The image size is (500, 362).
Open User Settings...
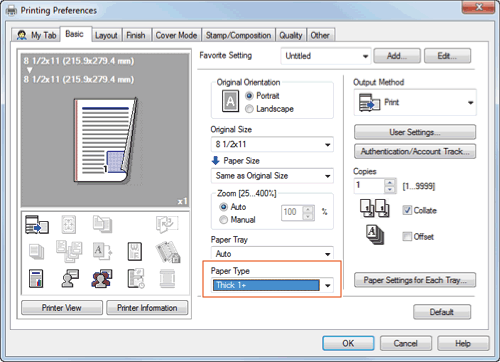pos(415,132)
